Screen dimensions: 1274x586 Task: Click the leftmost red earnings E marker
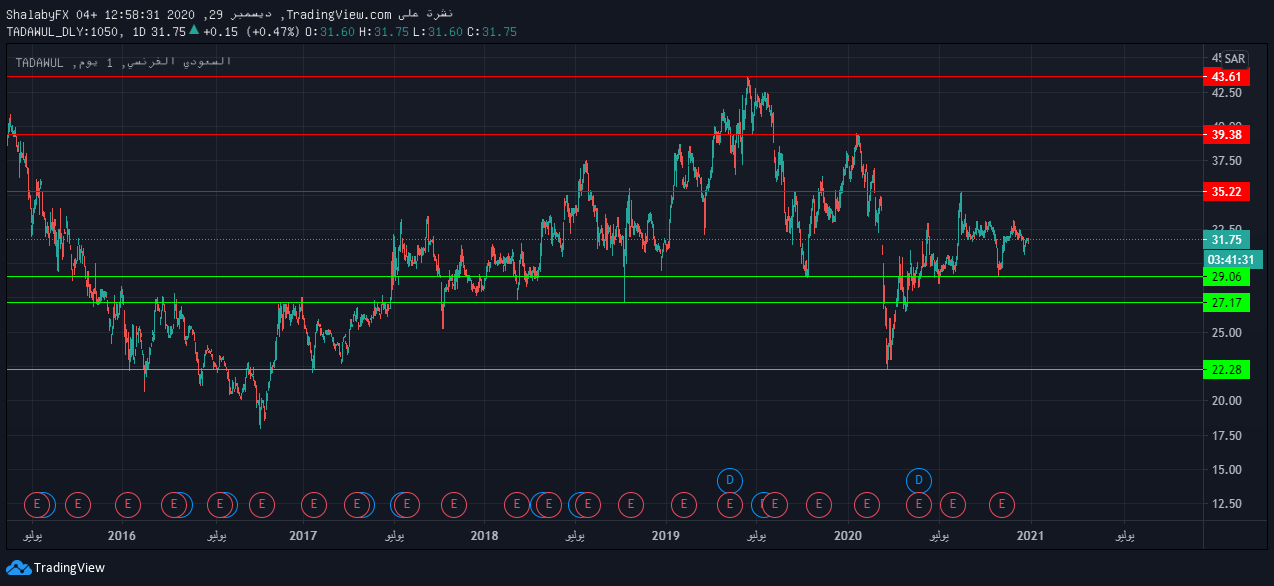38,505
